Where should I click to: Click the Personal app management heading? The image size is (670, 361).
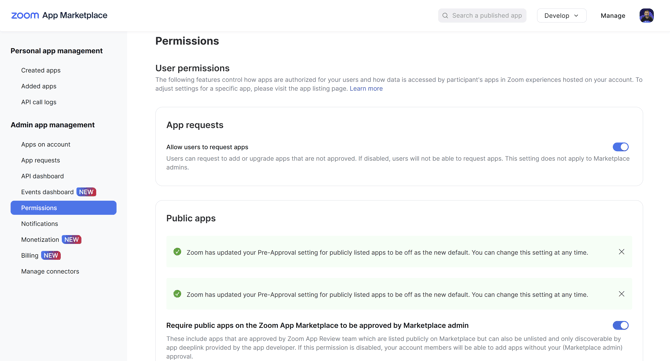56,50
